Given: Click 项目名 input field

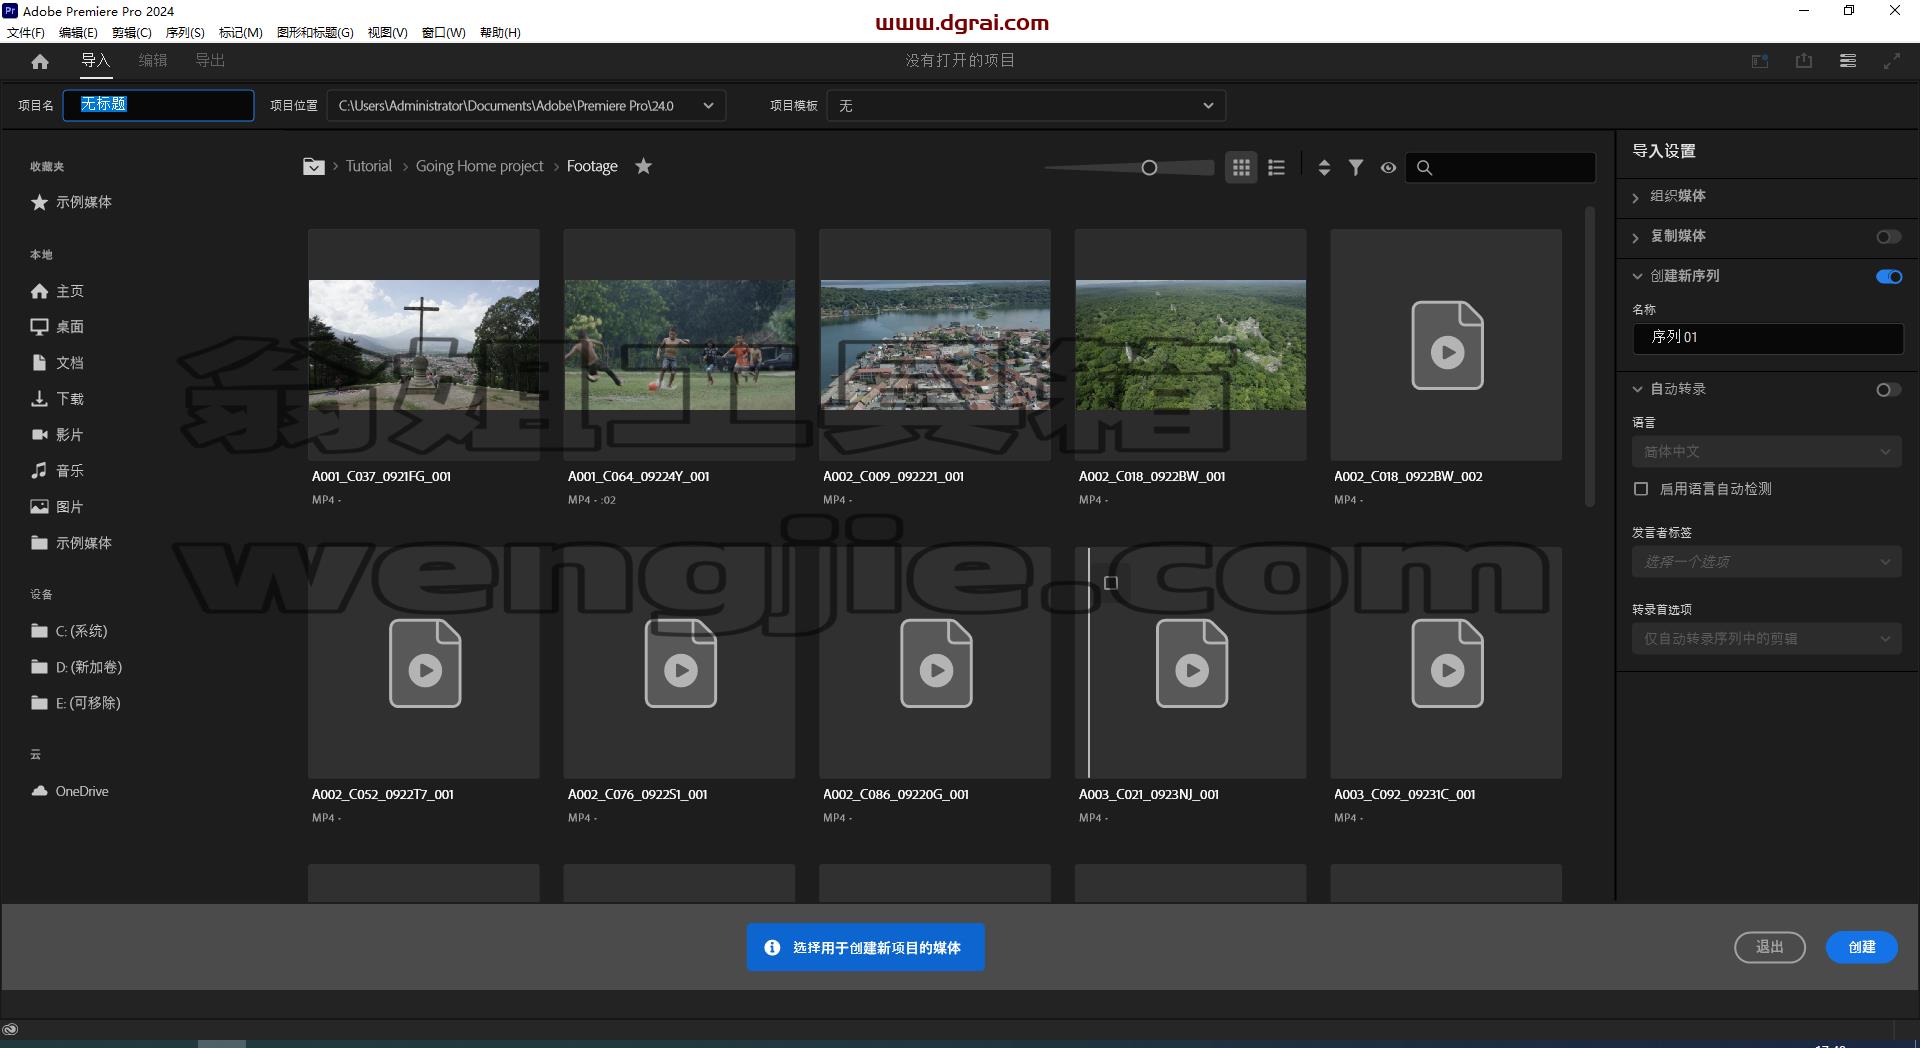Looking at the screenshot, I should point(159,105).
